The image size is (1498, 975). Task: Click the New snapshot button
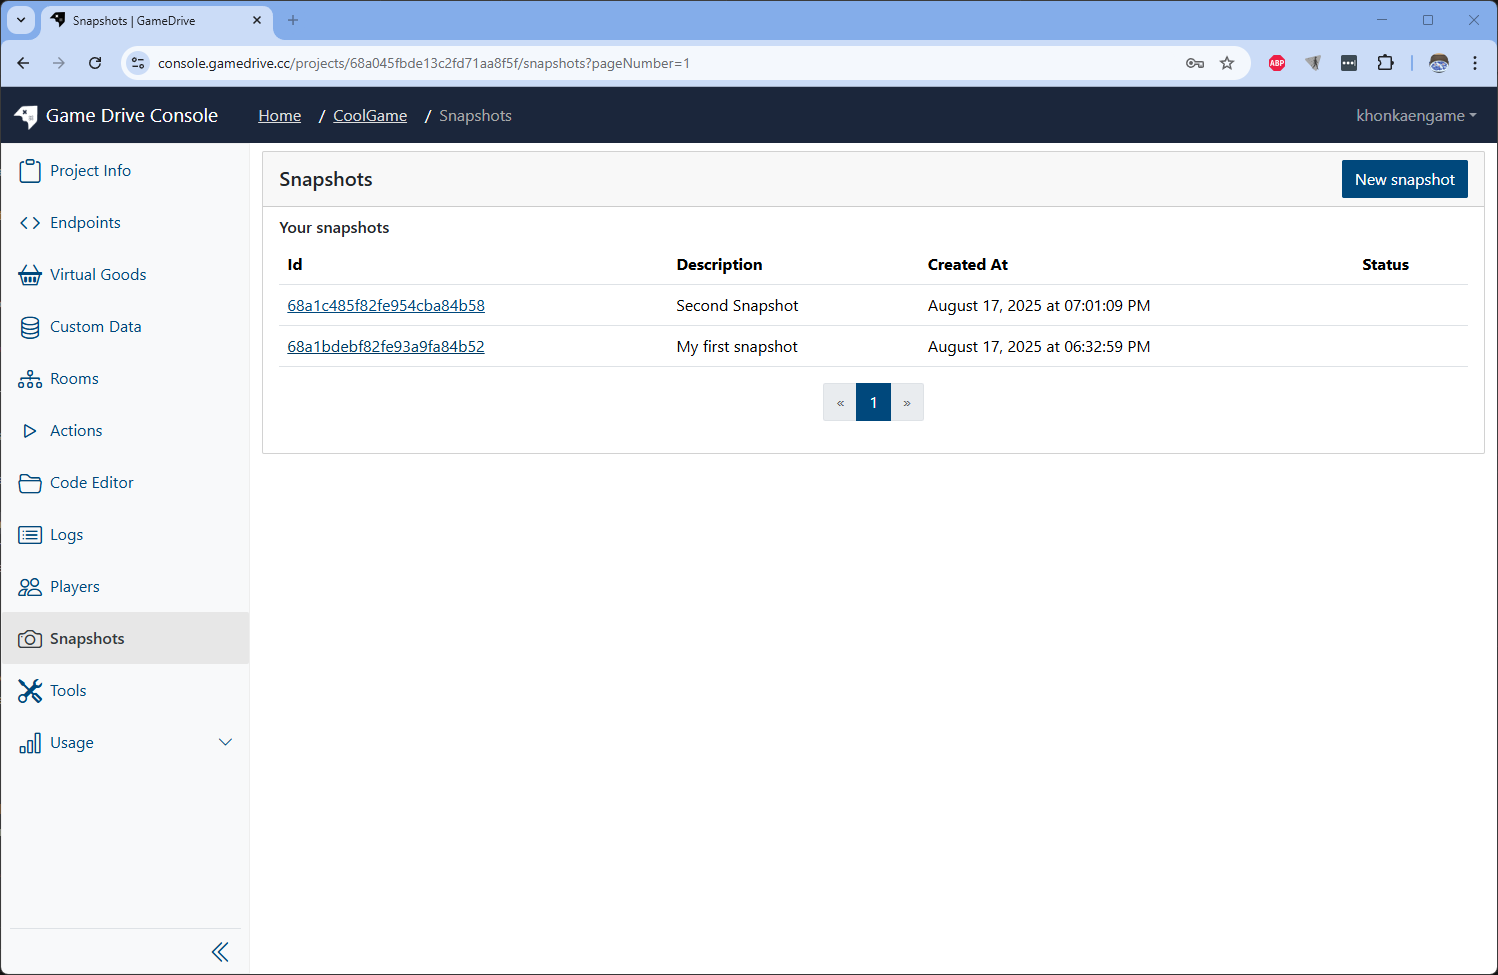(1404, 180)
